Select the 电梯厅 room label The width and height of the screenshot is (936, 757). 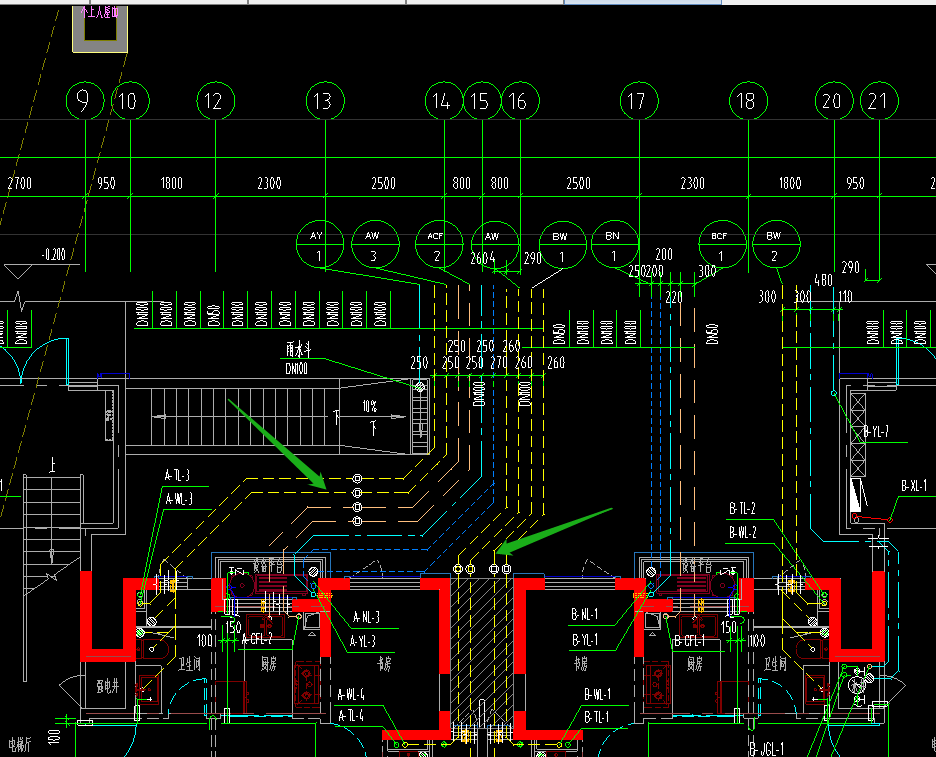tap(20, 744)
